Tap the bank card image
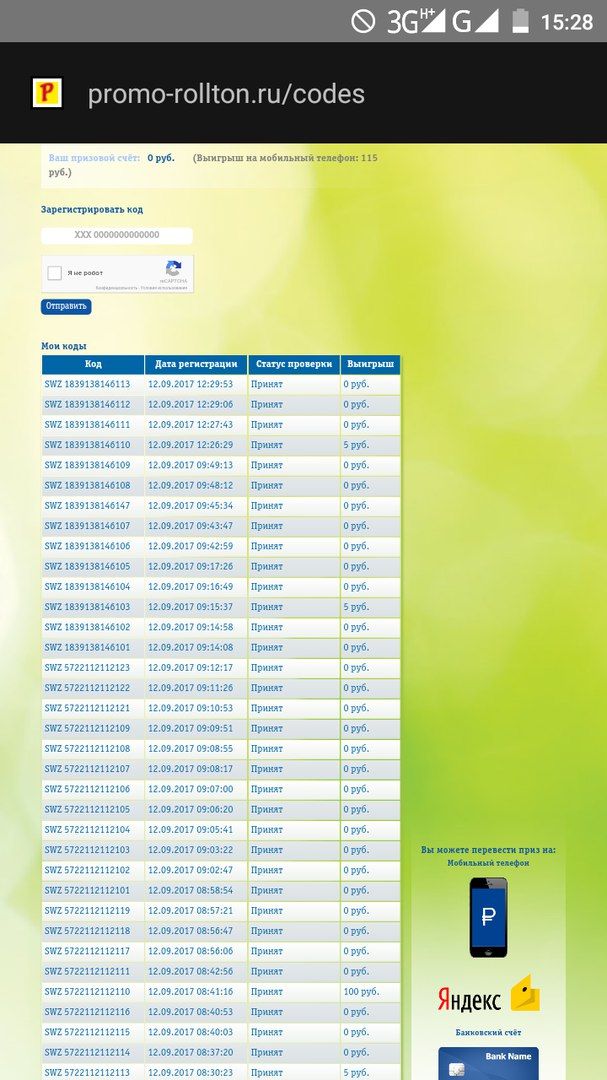The height and width of the screenshot is (1080, 607). (488, 1063)
